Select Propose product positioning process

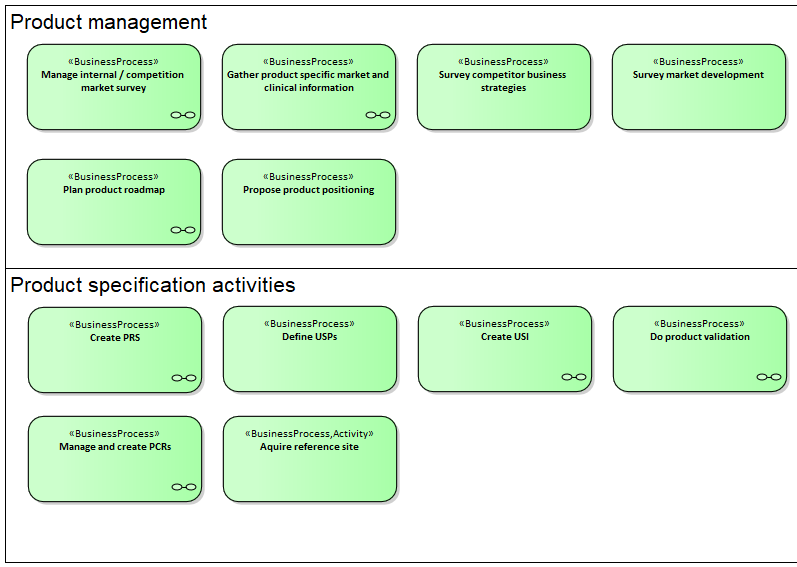(x=308, y=215)
